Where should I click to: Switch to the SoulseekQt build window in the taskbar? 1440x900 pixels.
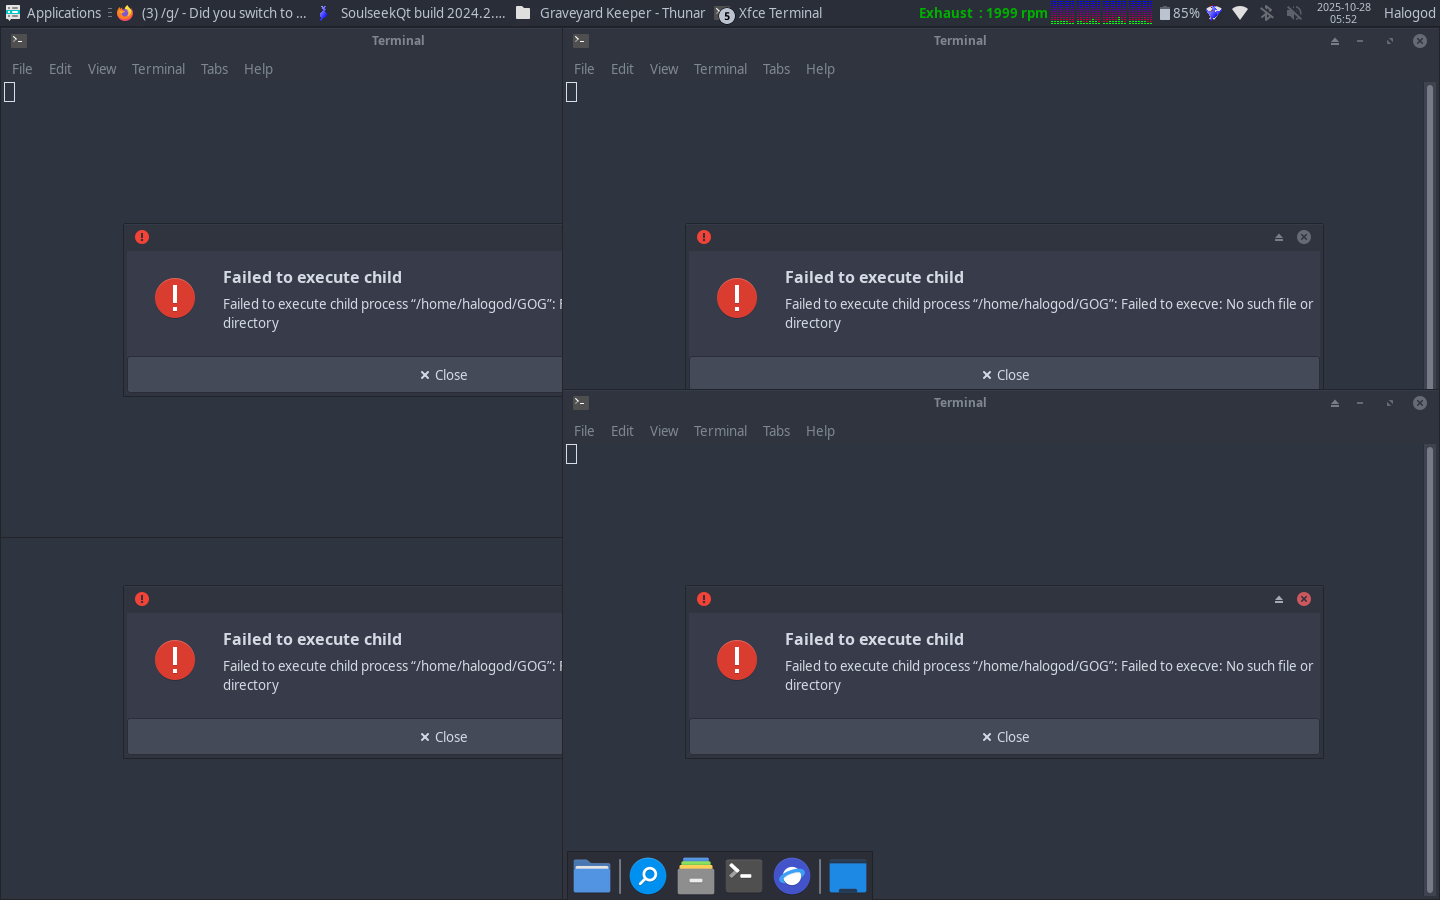click(x=411, y=13)
